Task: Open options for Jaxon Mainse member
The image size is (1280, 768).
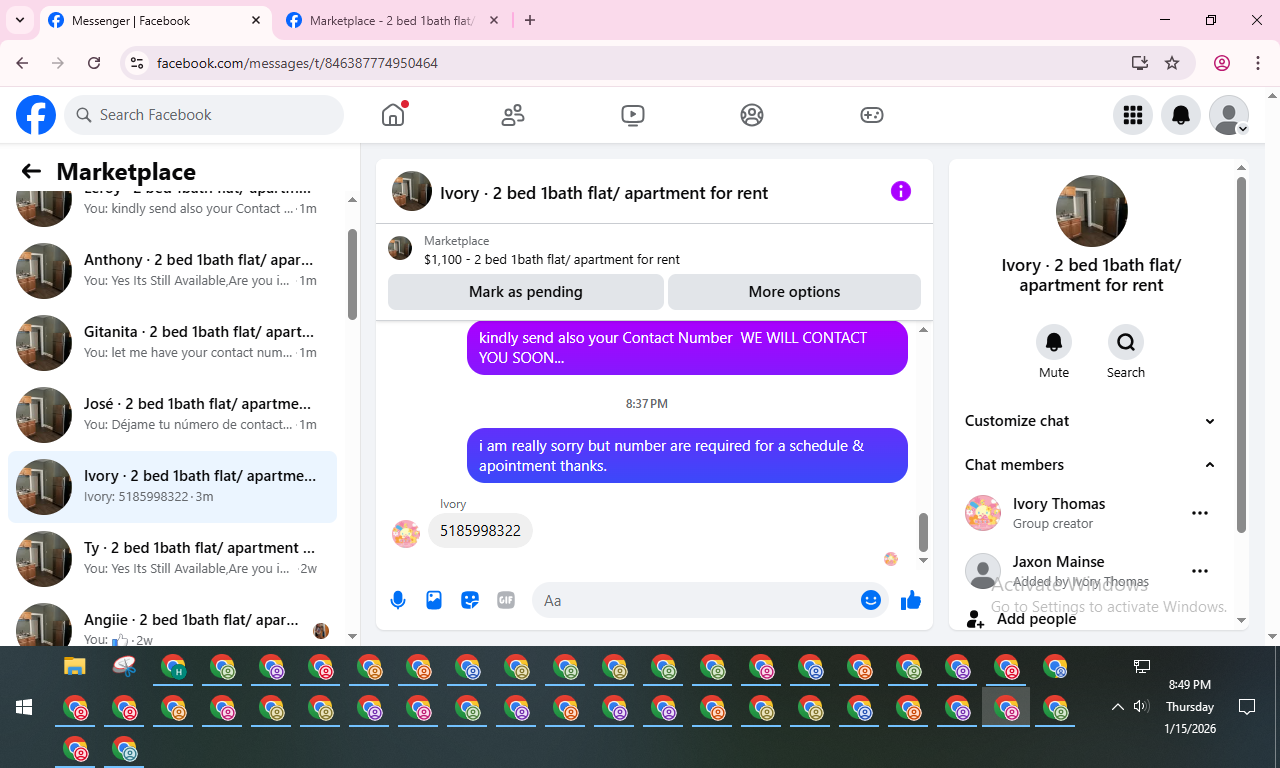Action: point(1200,571)
